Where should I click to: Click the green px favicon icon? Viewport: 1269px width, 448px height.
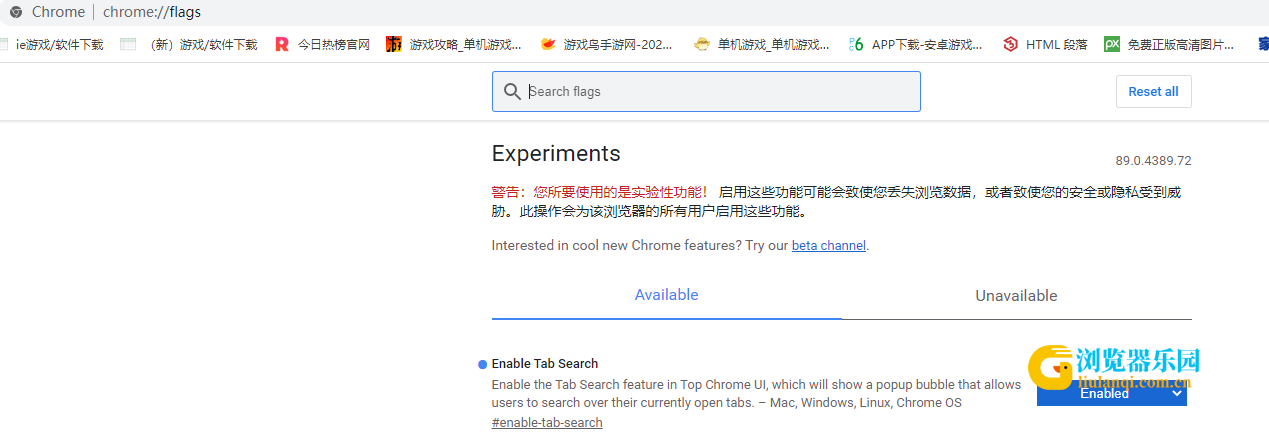pos(1112,44)
